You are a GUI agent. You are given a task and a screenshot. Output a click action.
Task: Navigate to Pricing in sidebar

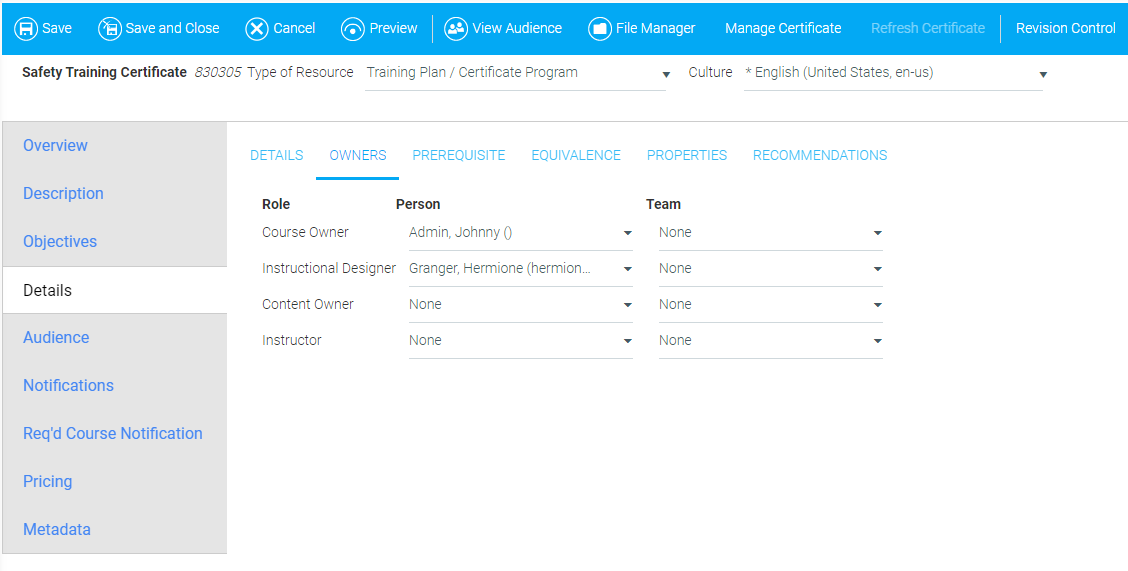48,482
